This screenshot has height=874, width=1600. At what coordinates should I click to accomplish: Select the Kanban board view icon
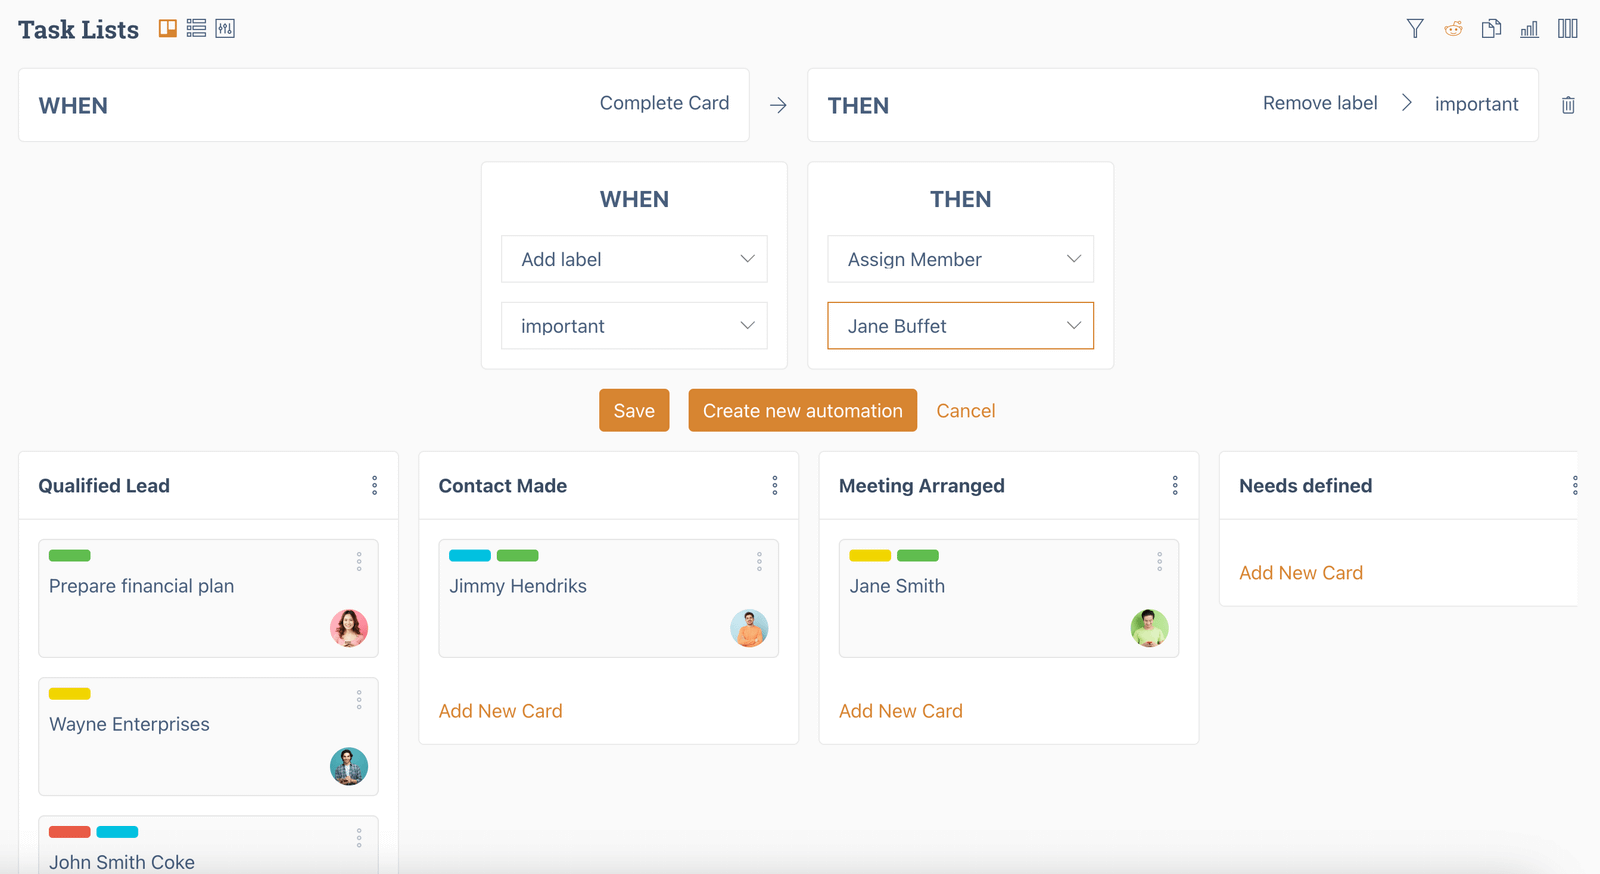click(167, 28)
